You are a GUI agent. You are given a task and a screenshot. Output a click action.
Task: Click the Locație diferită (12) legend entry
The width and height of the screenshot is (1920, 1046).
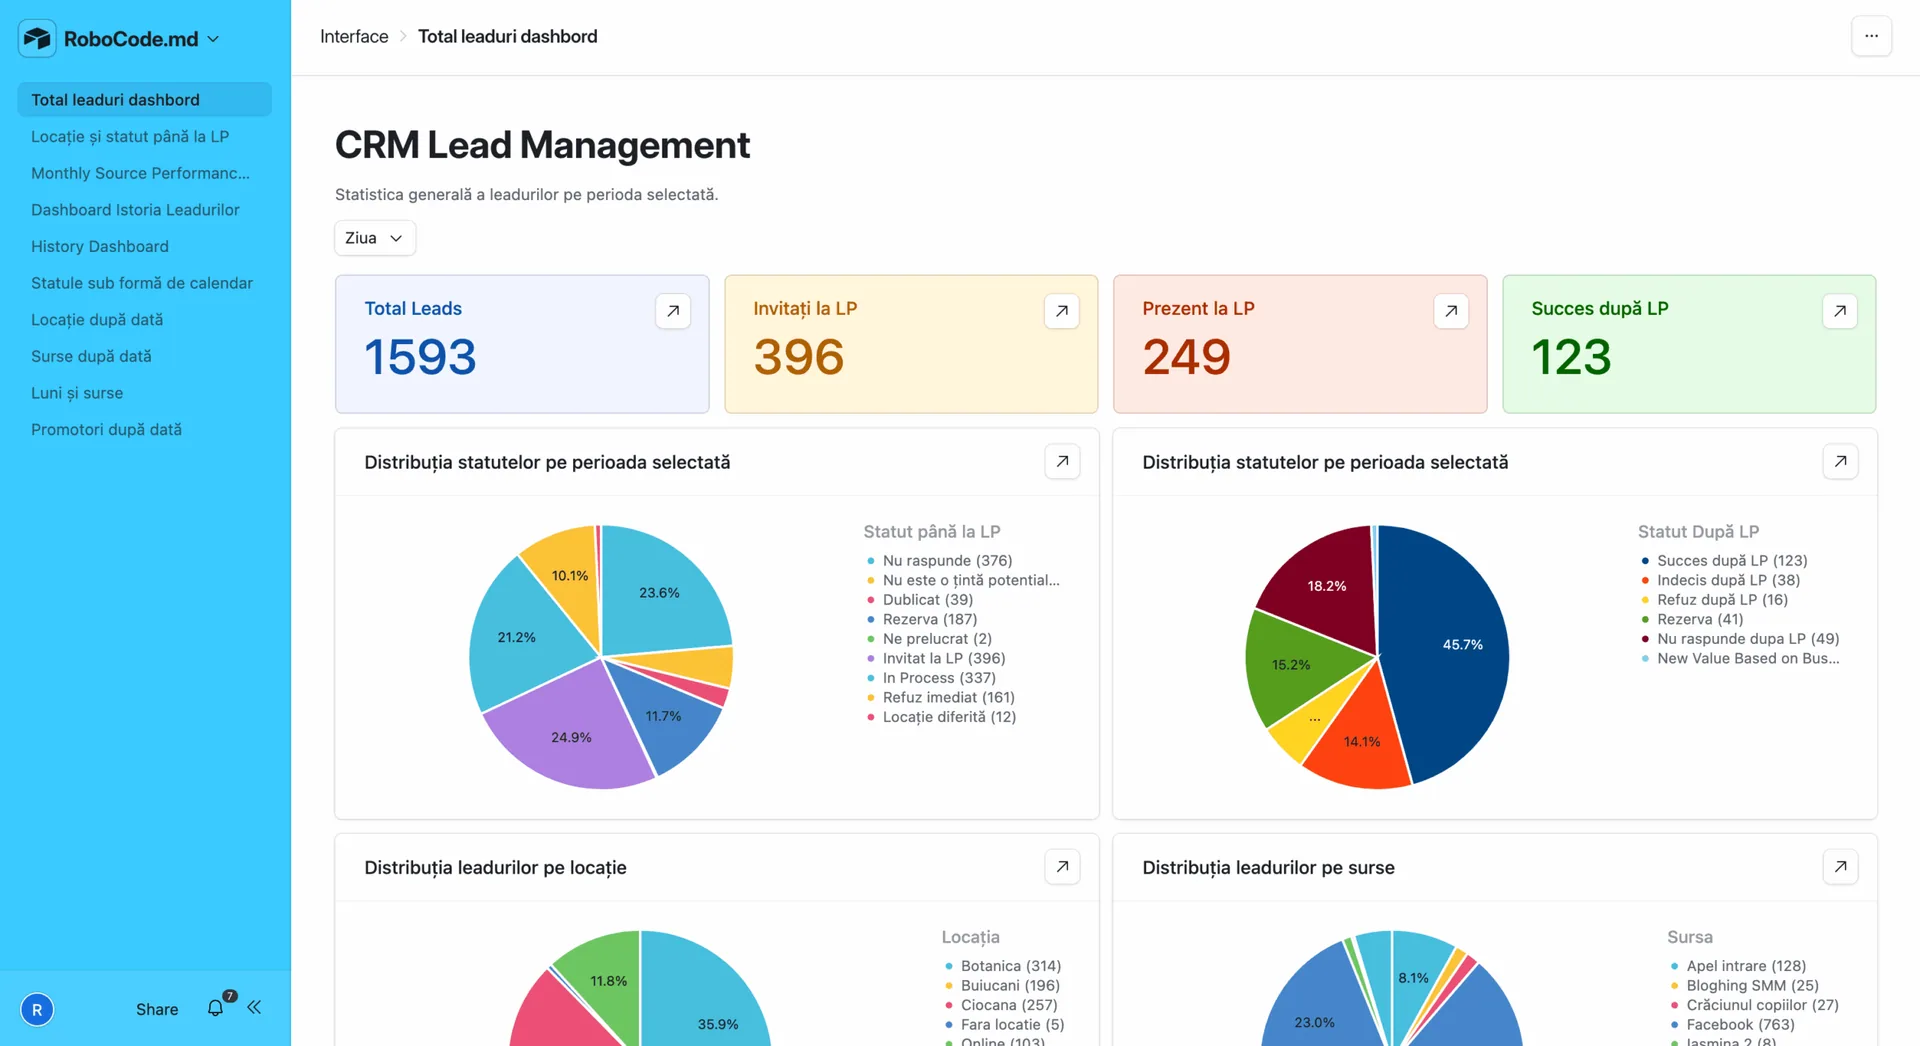[x=941, y=717]
